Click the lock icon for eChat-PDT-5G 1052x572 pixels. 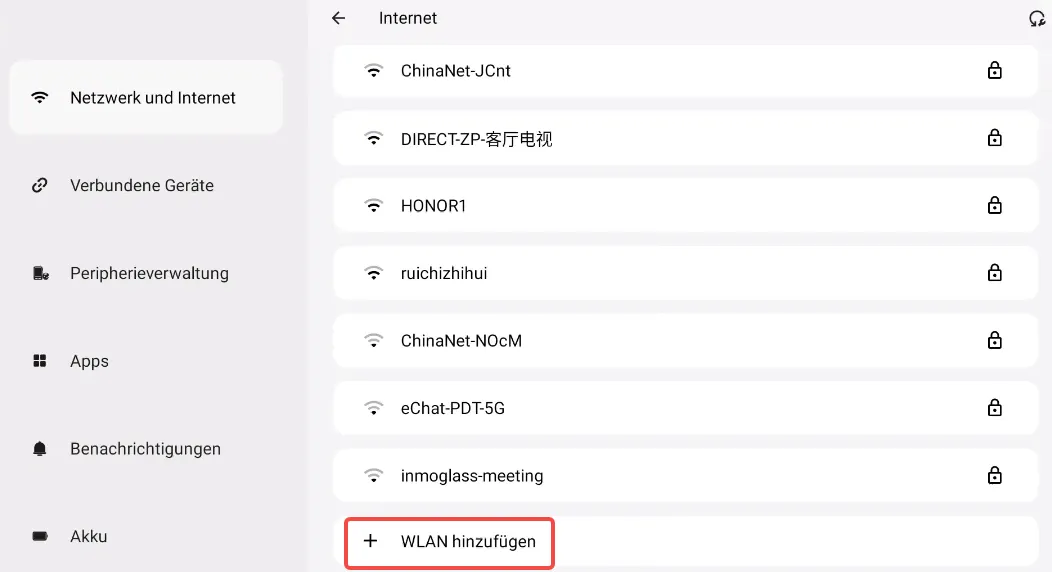pyautogui.click(x=994, y=408)
